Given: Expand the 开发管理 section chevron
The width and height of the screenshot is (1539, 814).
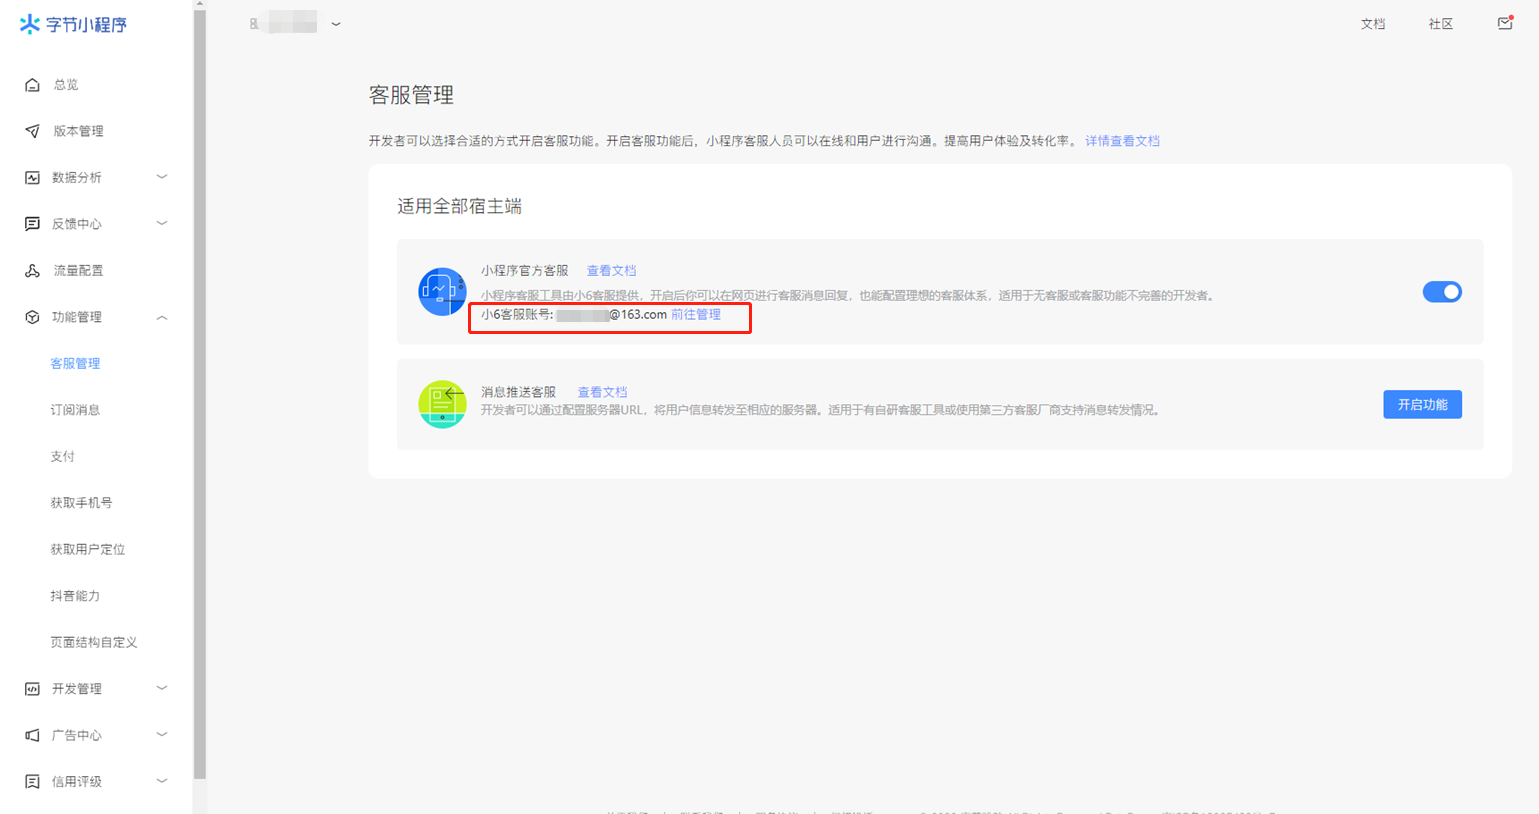Looking at the screenshot, I should tap(162, 688).
